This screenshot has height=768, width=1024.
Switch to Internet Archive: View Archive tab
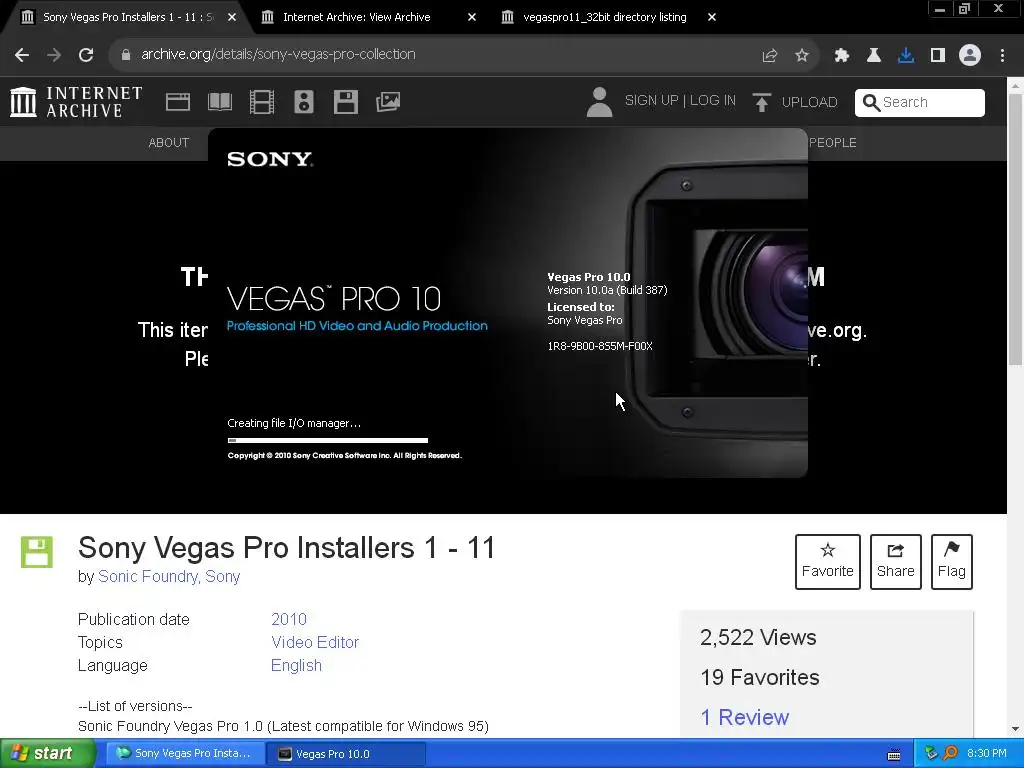coord(357,17)
